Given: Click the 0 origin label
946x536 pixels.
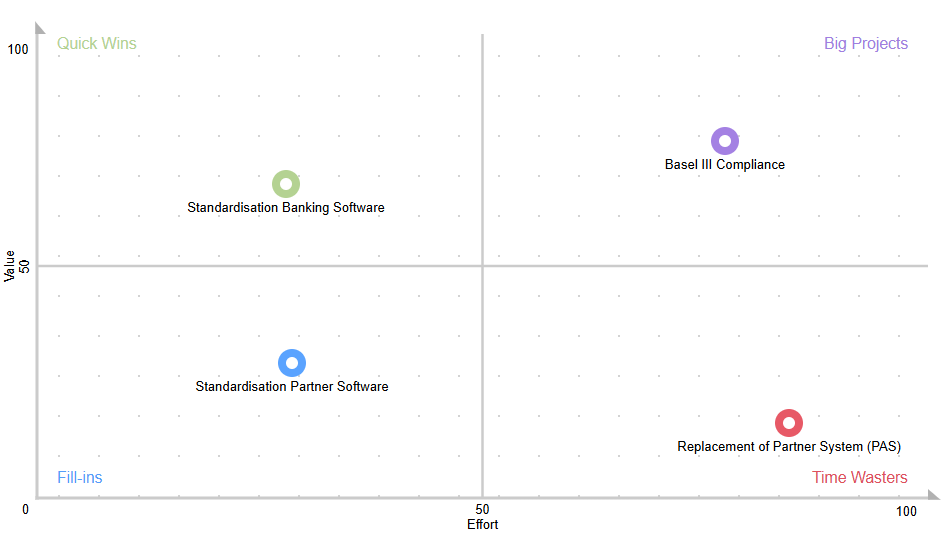Looking at the screenshot, I should pos(26,510).
